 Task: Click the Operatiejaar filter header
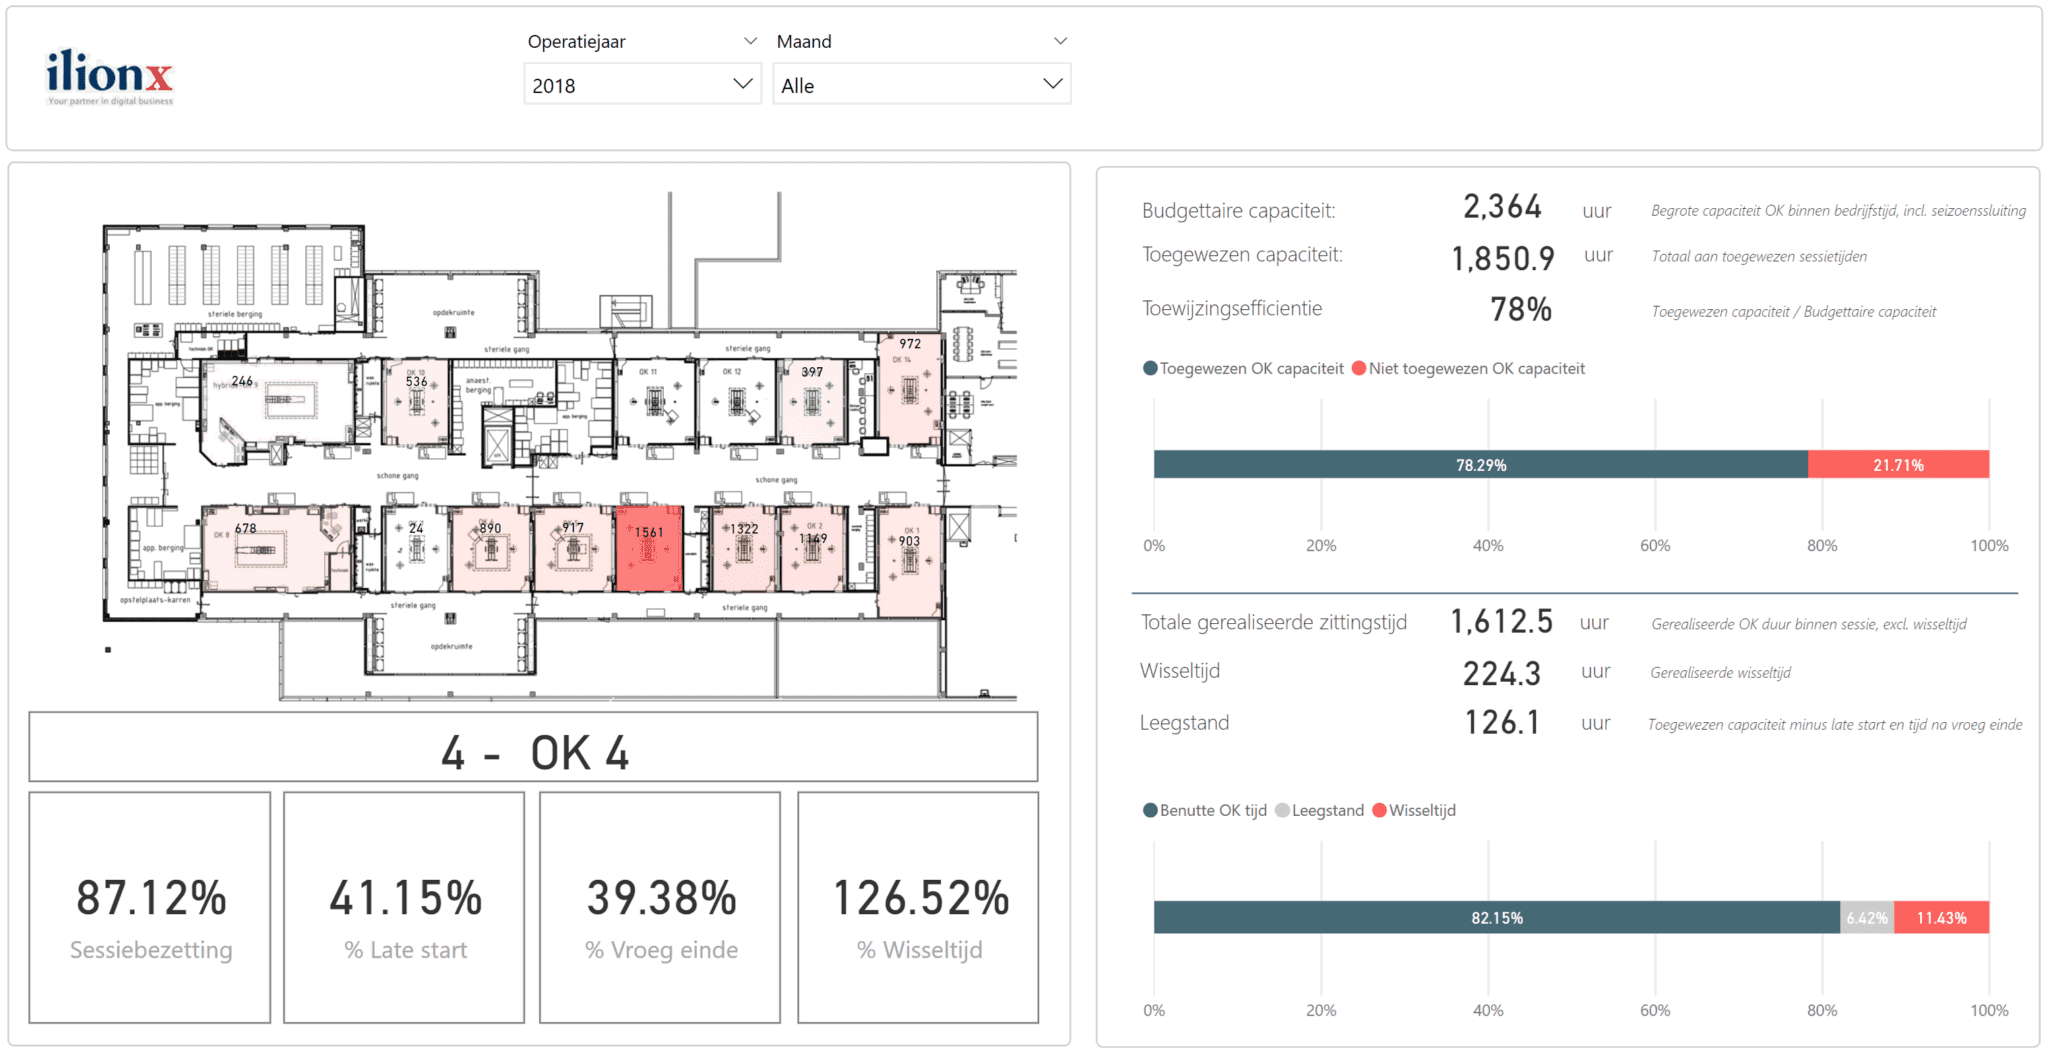coord(577,42)
